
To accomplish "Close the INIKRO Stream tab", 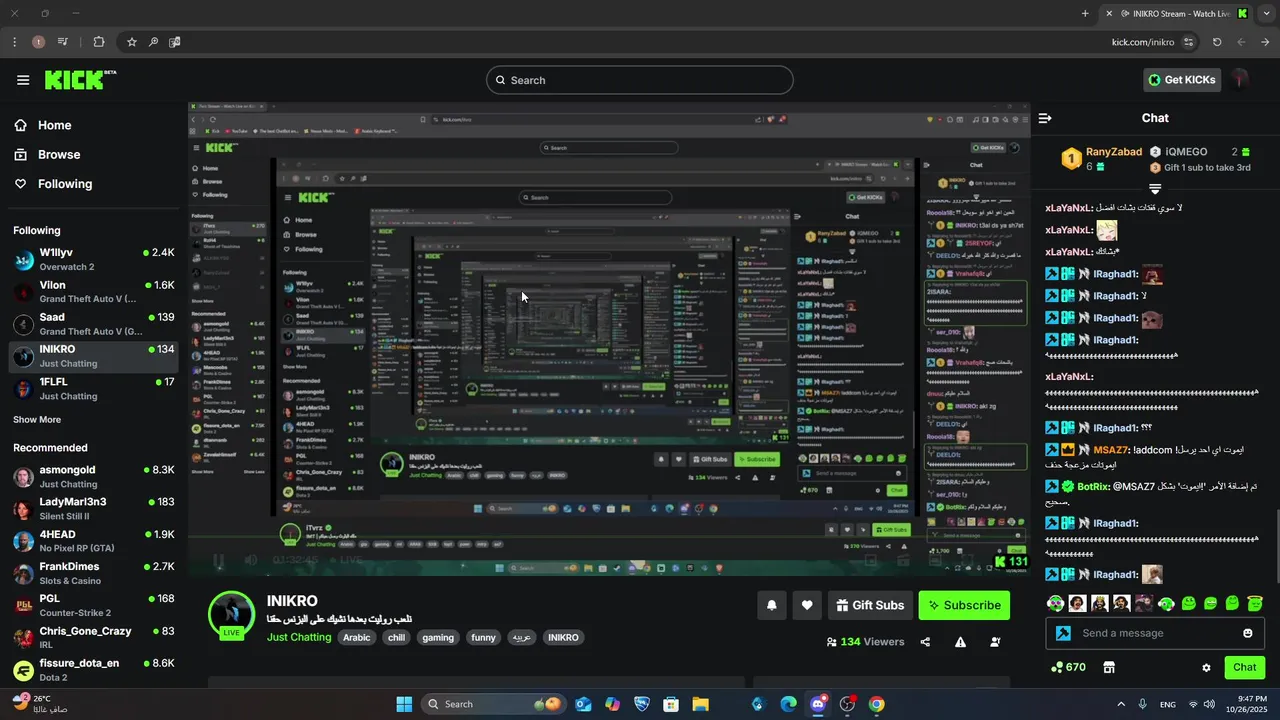I will [x=1109, y=14].
